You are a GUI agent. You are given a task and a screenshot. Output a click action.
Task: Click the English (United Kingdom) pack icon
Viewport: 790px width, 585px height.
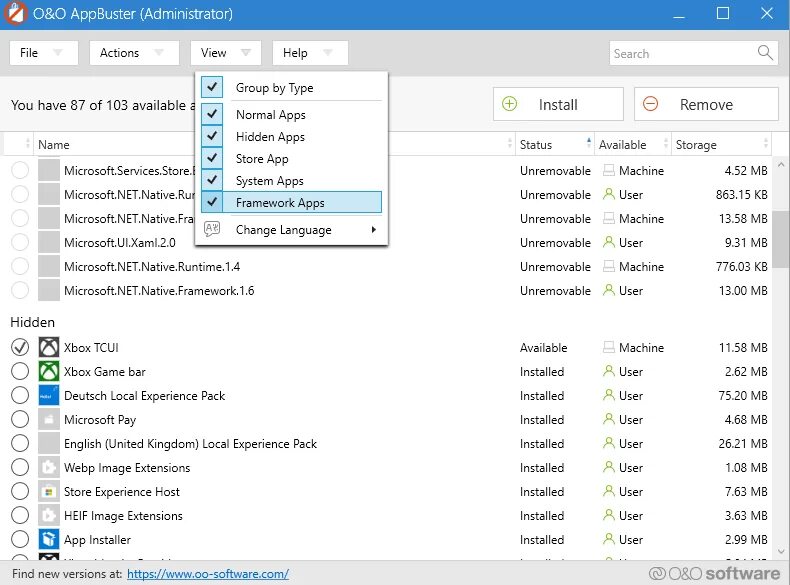[49, 443]
